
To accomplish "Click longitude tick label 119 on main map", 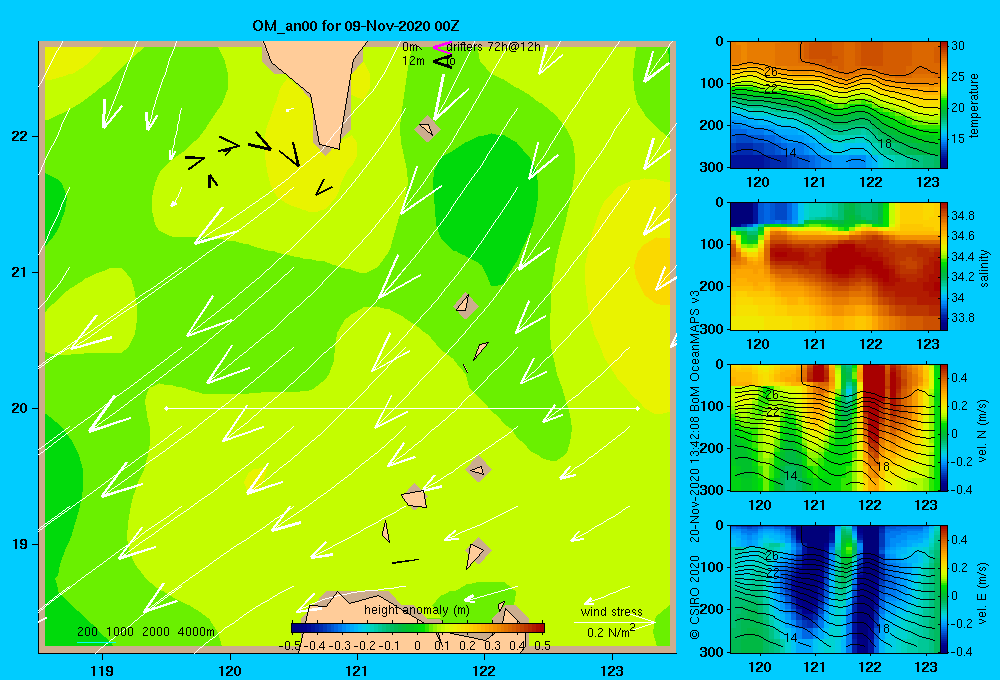I will coord(102,670).
